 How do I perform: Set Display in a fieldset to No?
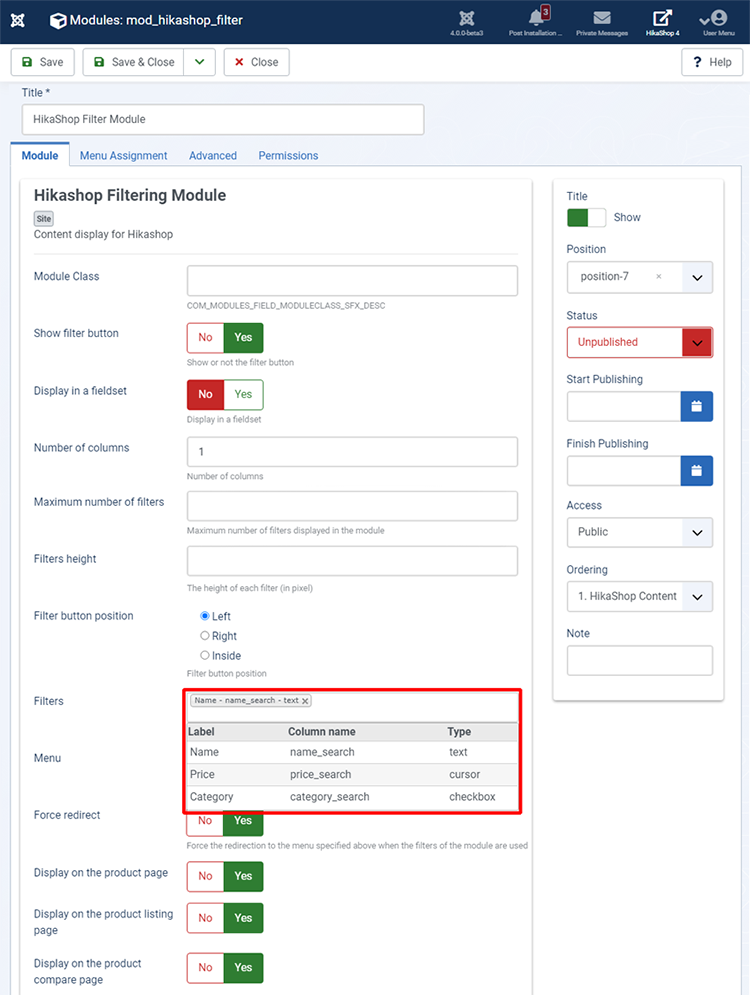pos(206,394)
